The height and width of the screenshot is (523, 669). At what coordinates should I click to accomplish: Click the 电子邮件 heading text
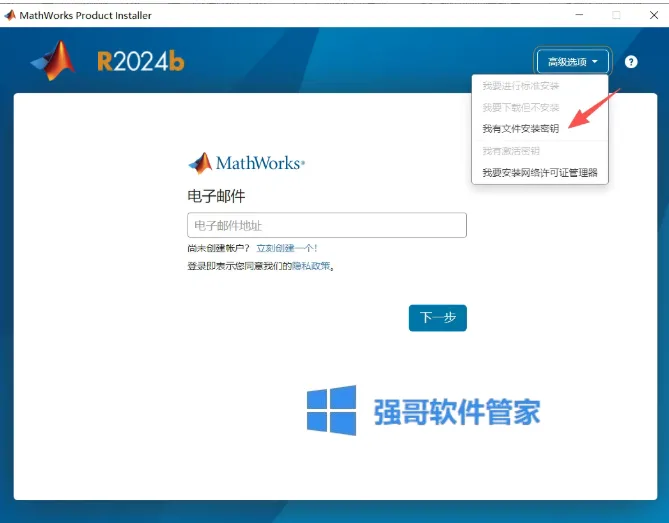coord(216,197)
